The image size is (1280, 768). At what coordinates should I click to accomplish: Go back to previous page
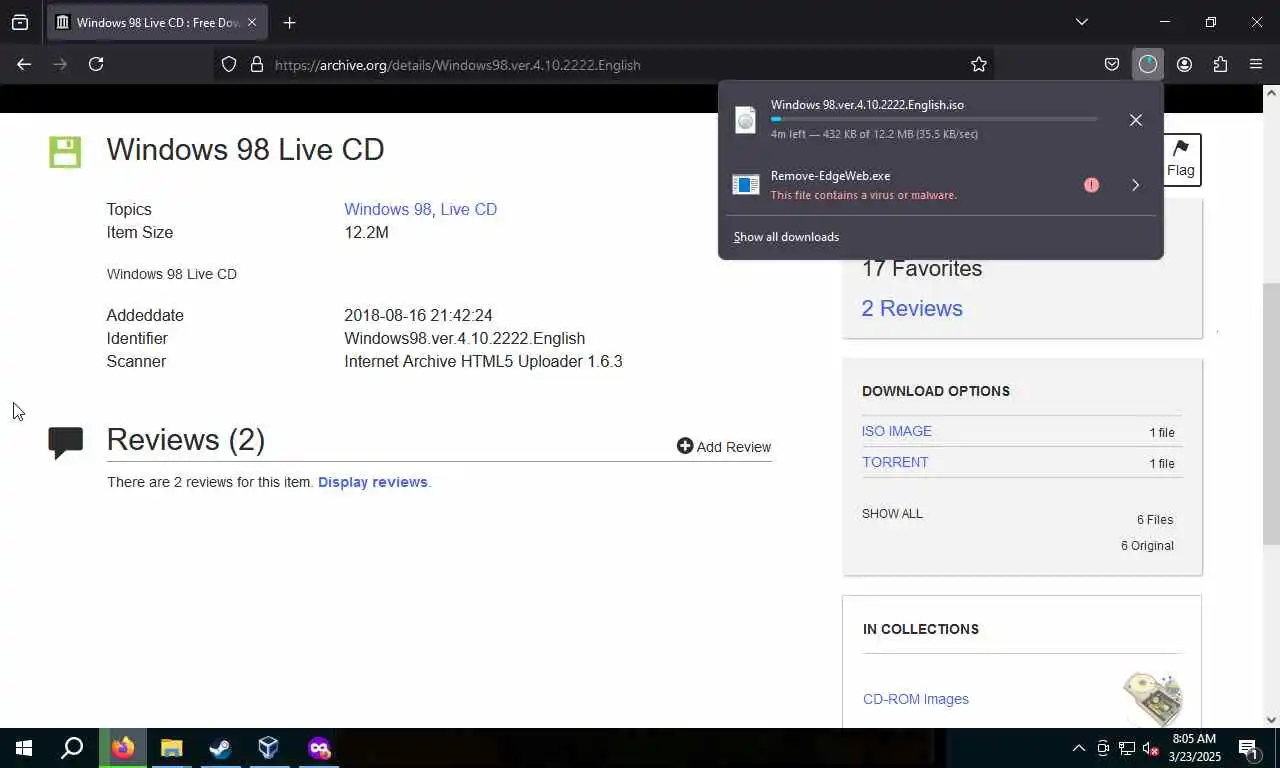click(x=24, y=64)
